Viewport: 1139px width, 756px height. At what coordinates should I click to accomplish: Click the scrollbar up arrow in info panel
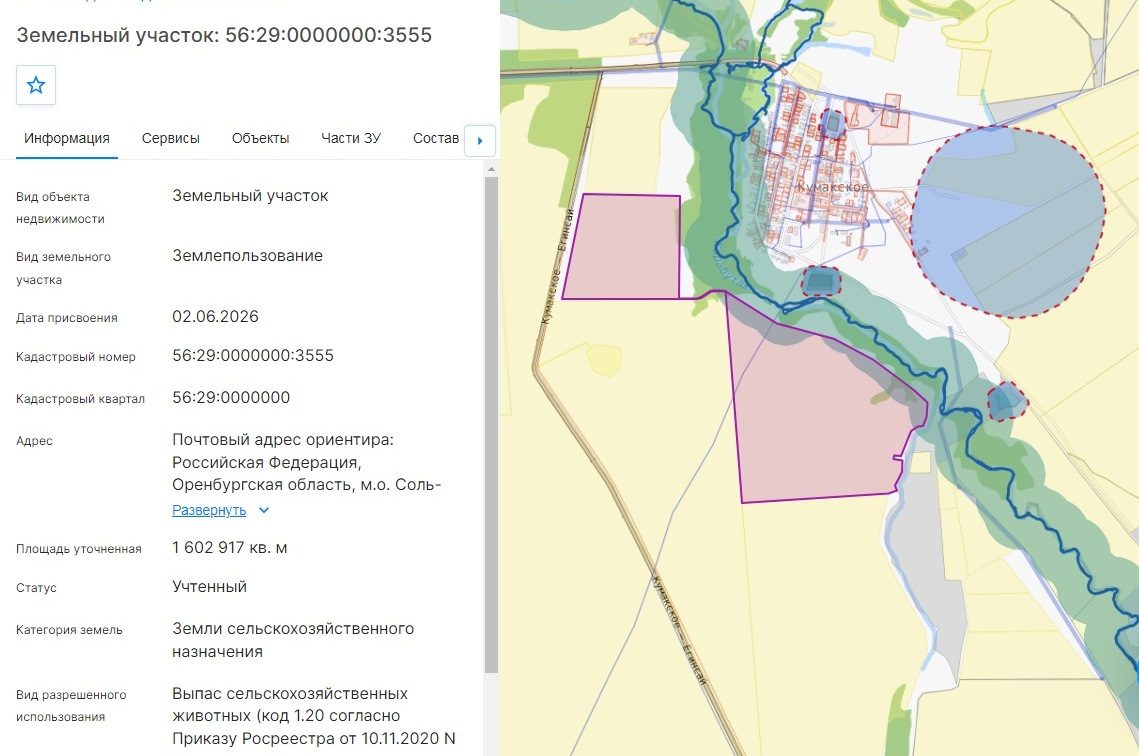tap(491, 169)
